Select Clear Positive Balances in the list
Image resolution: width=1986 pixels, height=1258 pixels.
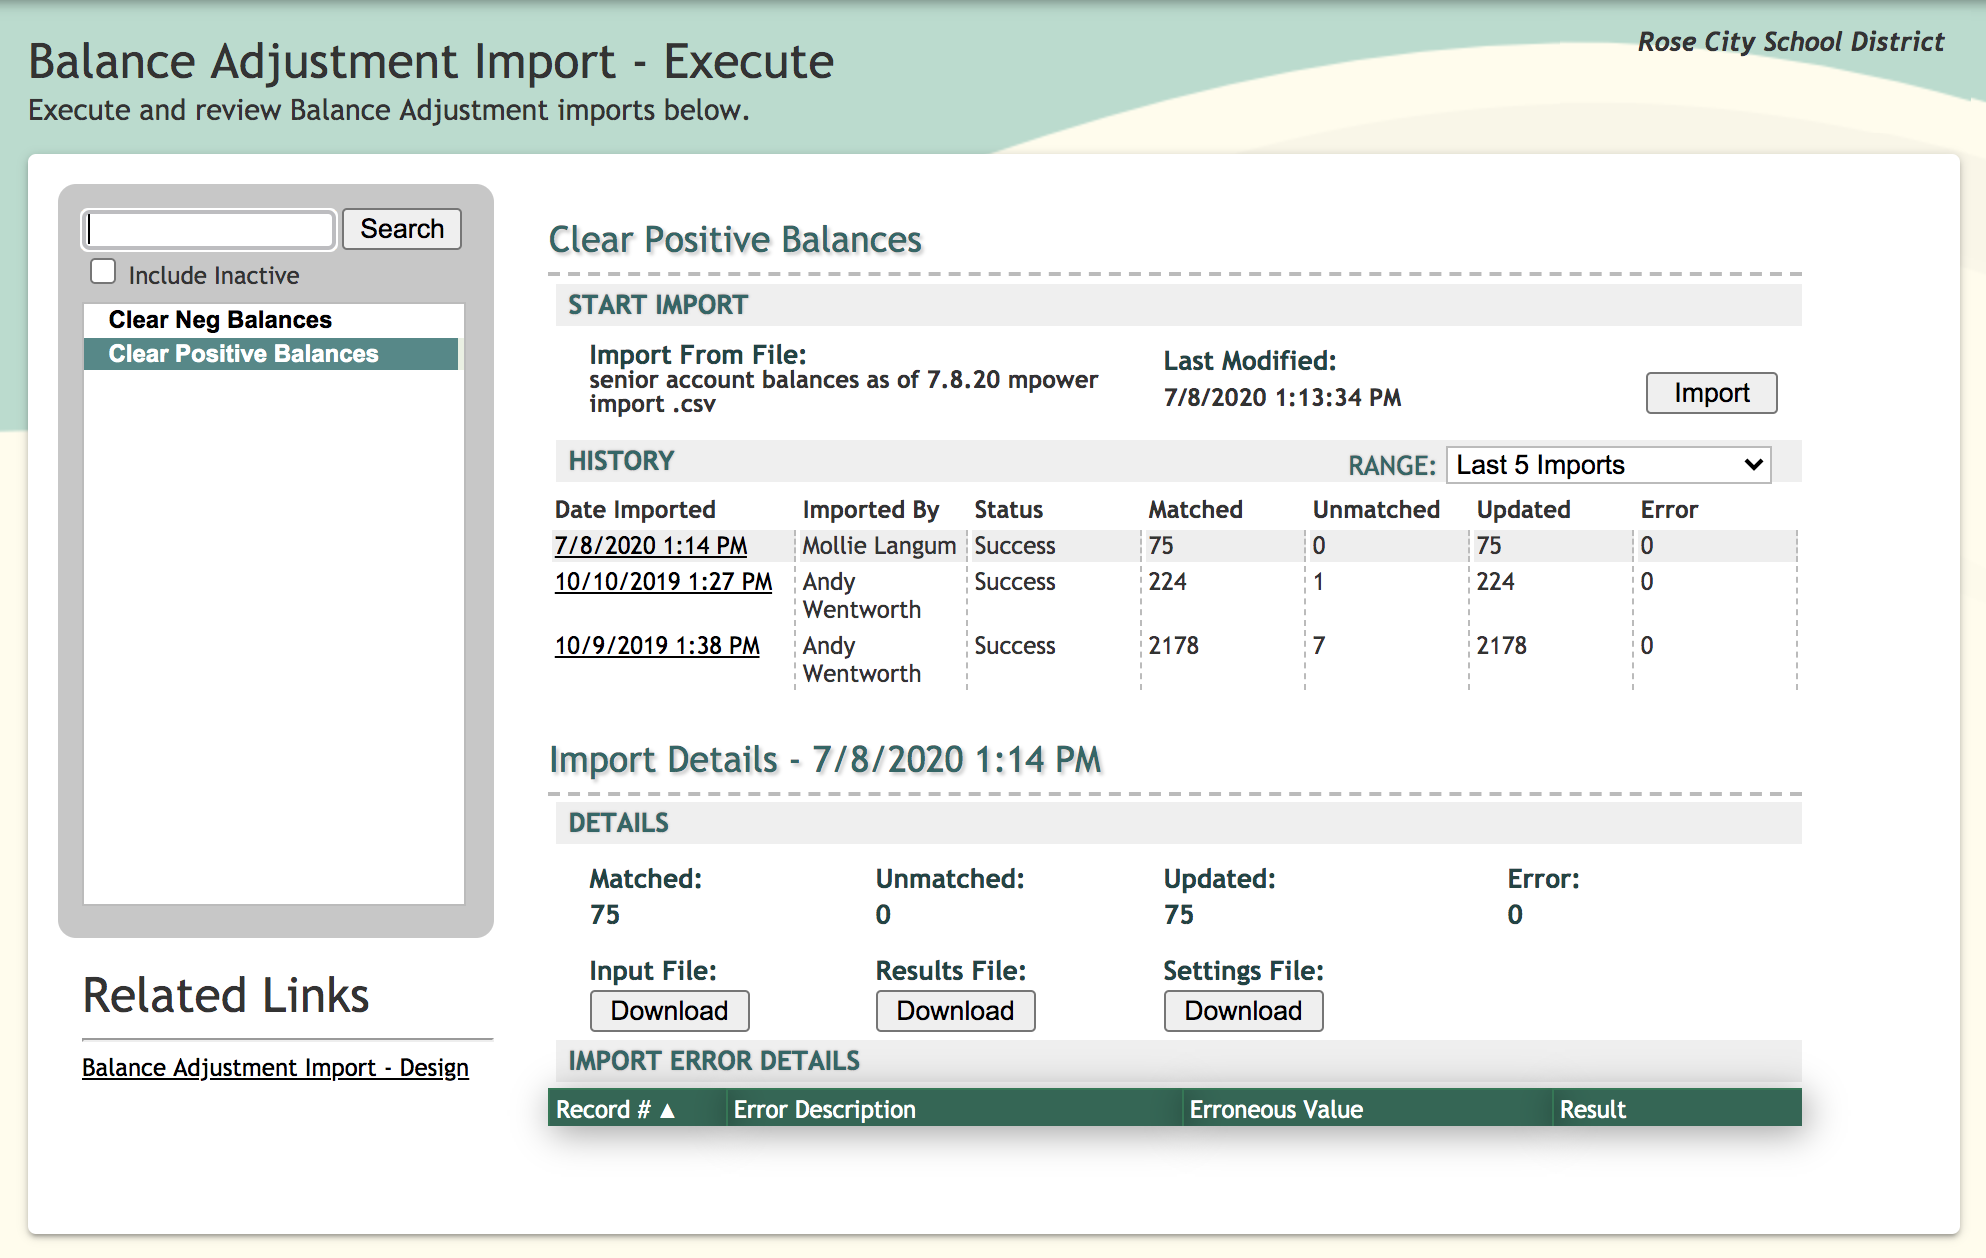click(x=243, y=354)
